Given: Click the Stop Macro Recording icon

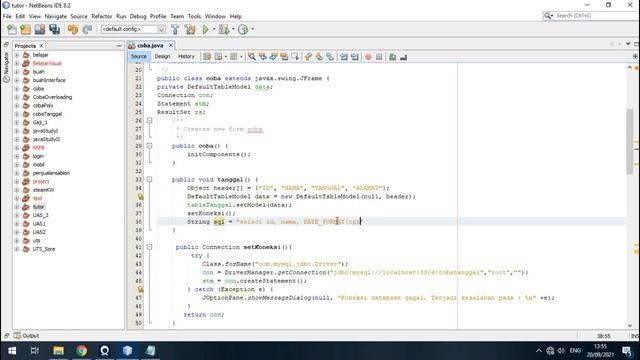Looking at the screenshot, I should coord(379,57).
